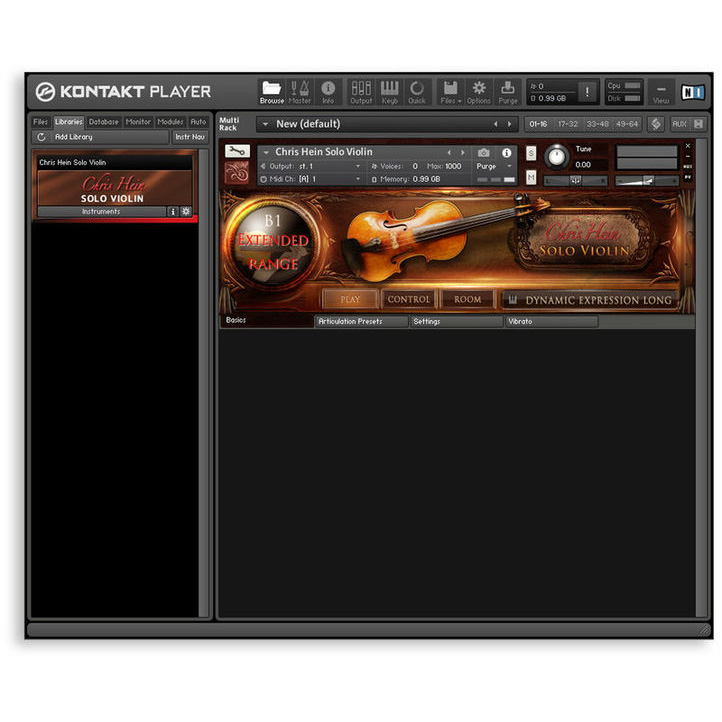Take a snapshot with the camera icon

pyautogui.click(x=483, y=152)
